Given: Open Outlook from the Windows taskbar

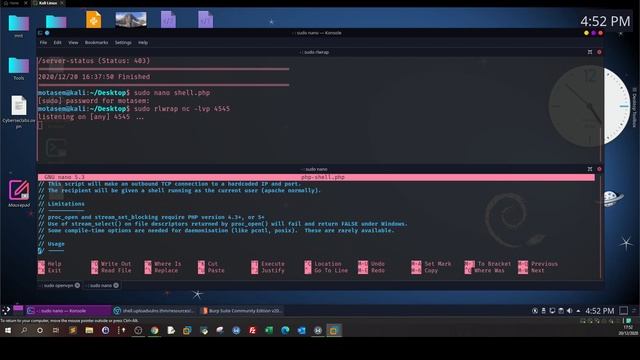Looking at the screenshot, I should (302, 330).
